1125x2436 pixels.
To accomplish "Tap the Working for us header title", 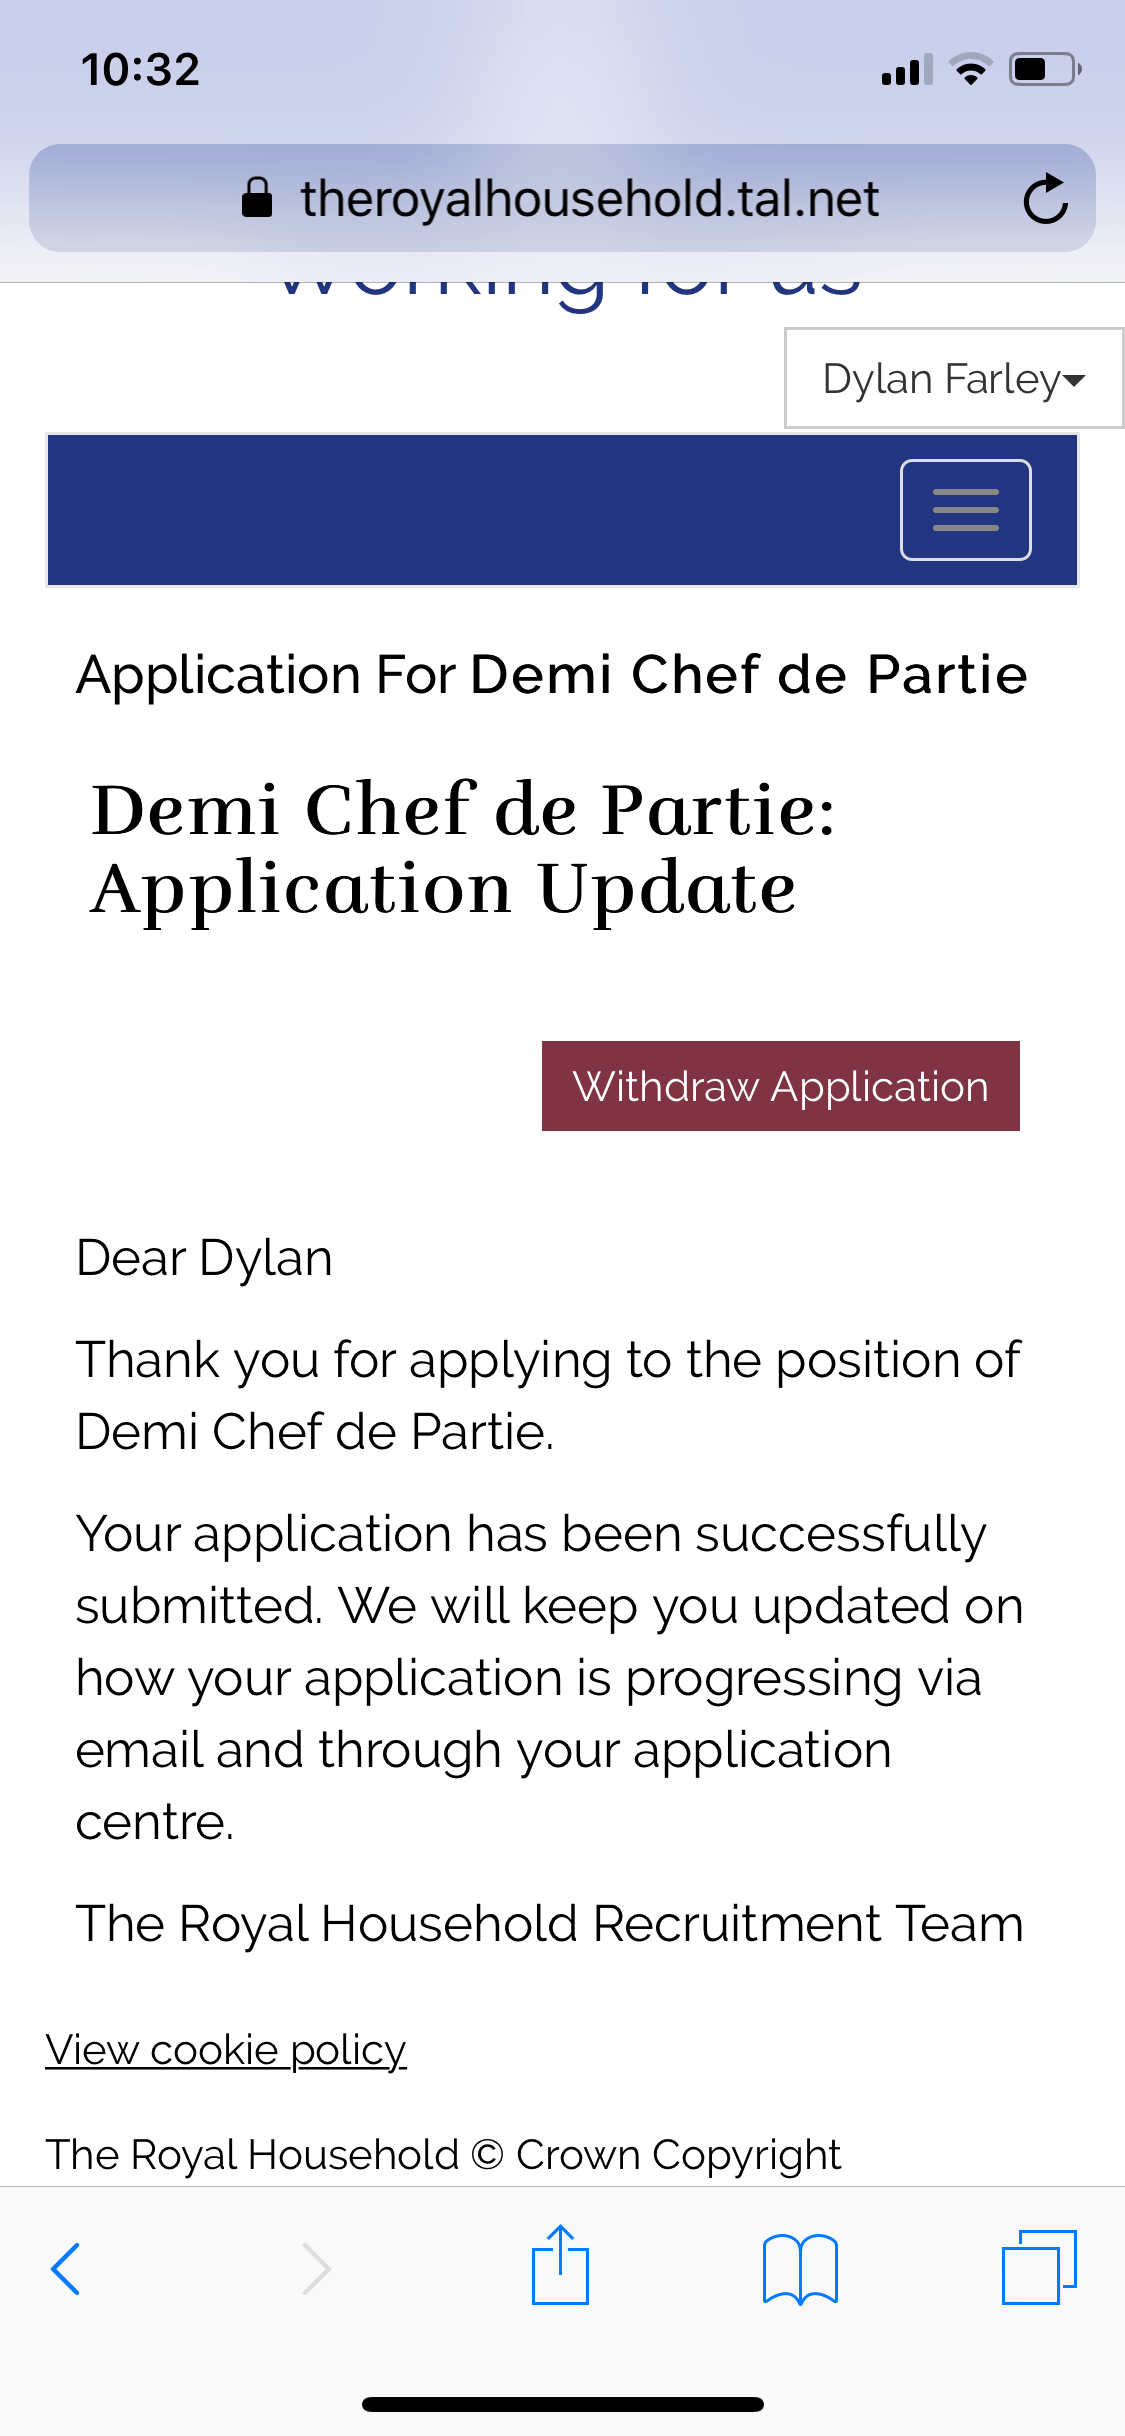I will pyautogui.click(x=568, y=290).
